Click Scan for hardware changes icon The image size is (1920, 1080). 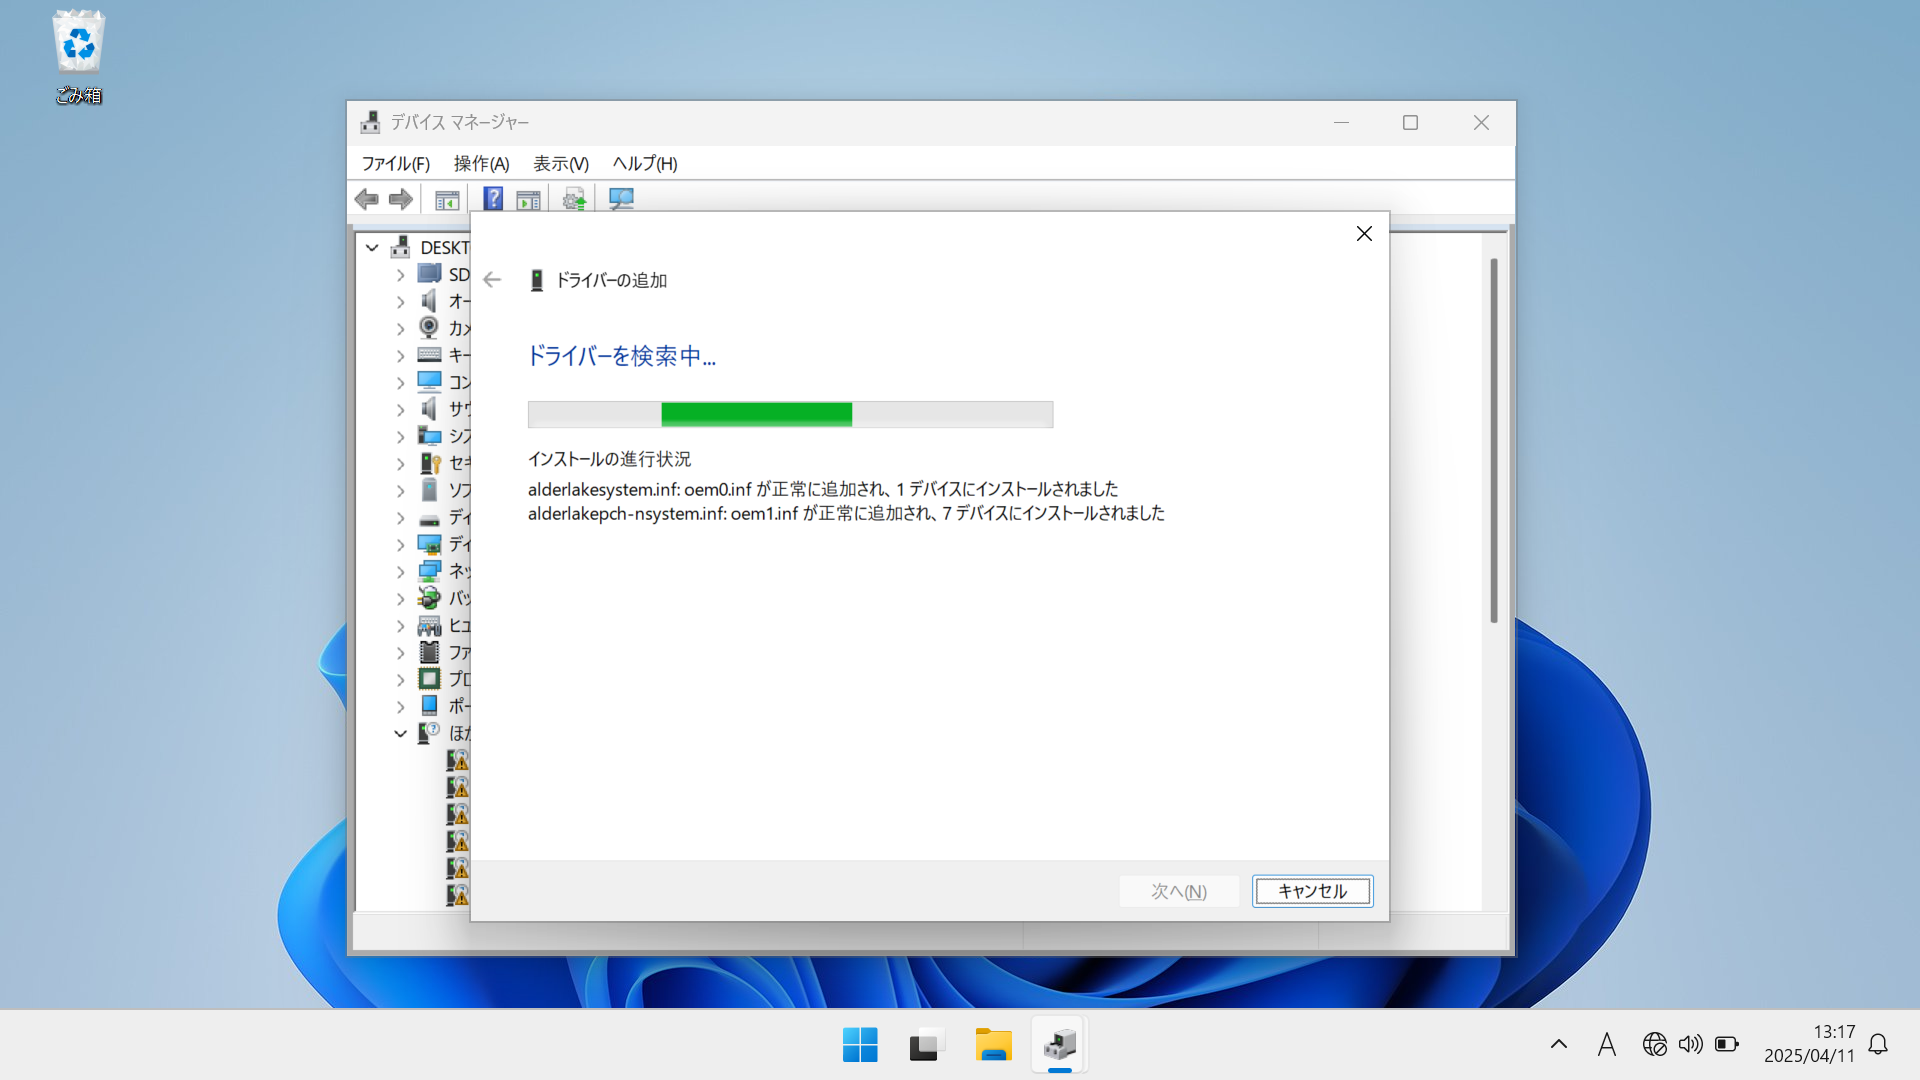click(621, 199)
